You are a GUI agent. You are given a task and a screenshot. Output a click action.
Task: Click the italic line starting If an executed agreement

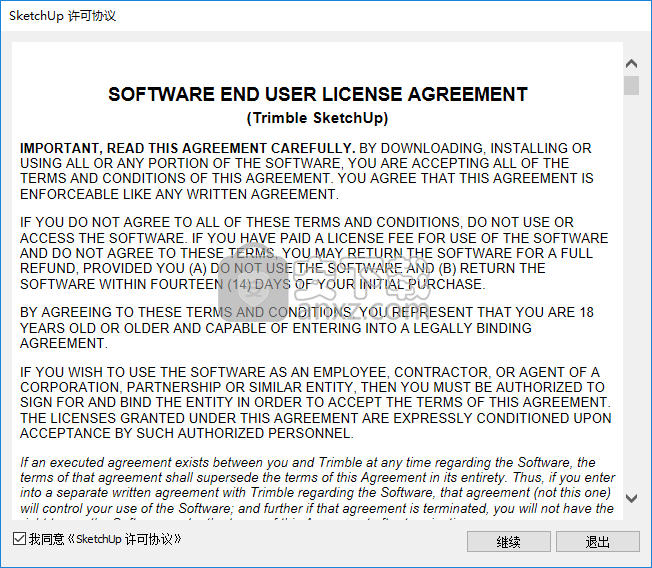[x=308, y=462]
